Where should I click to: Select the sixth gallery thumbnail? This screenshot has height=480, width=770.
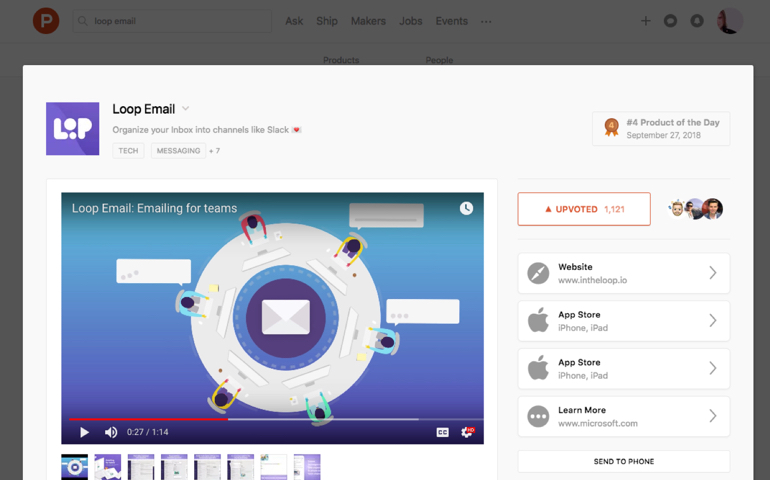(x=241, y=467)
